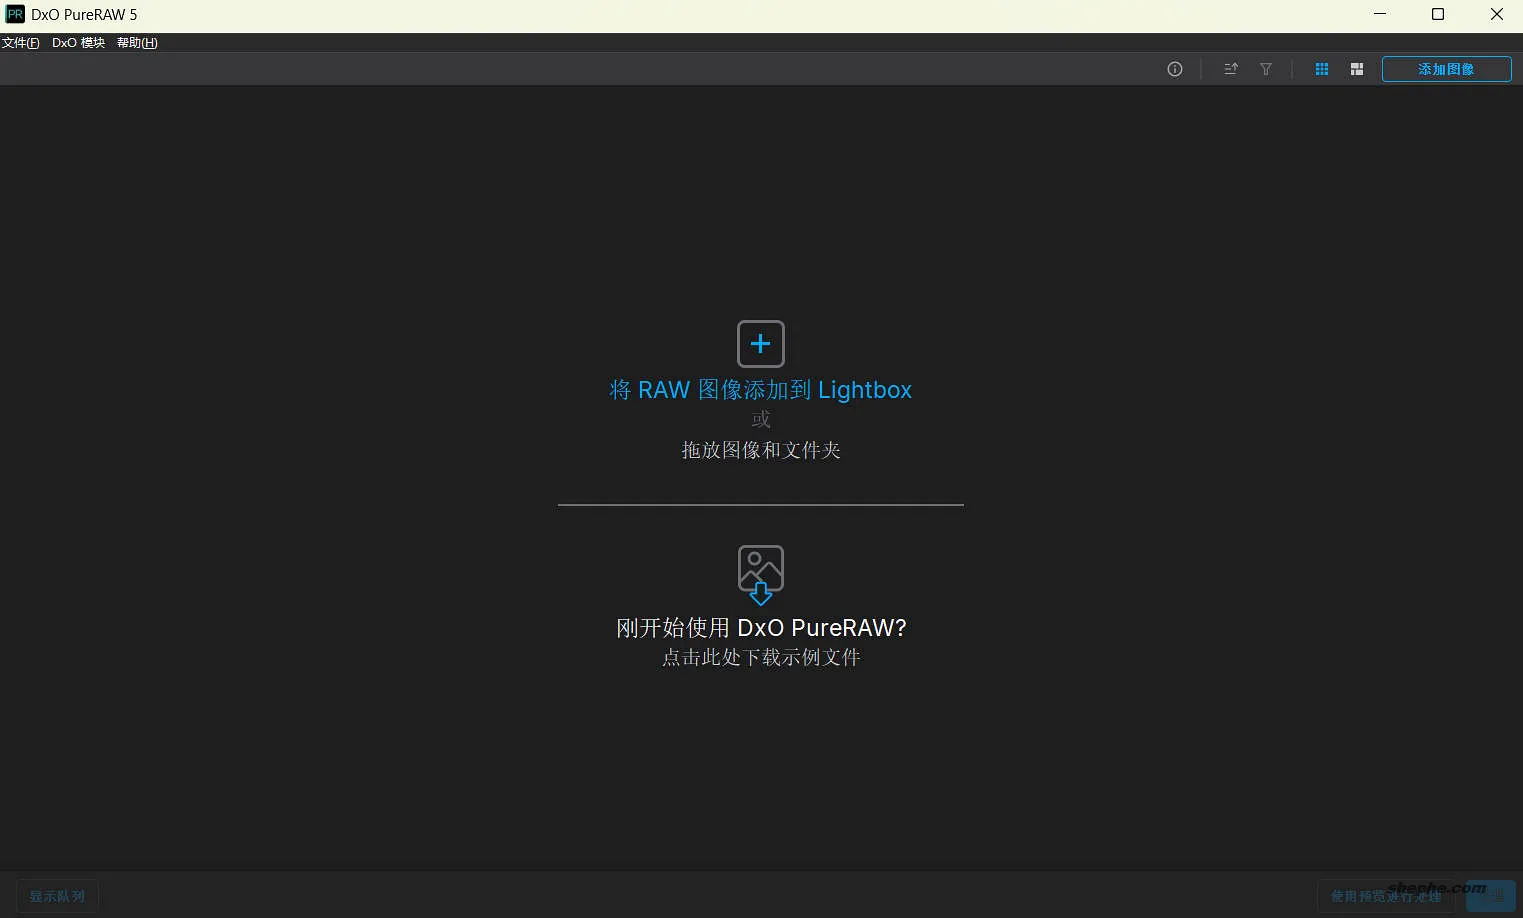Open the sort order options icon
The height and width of the screenshot is (918, 1523).
tap(1231, 69)
